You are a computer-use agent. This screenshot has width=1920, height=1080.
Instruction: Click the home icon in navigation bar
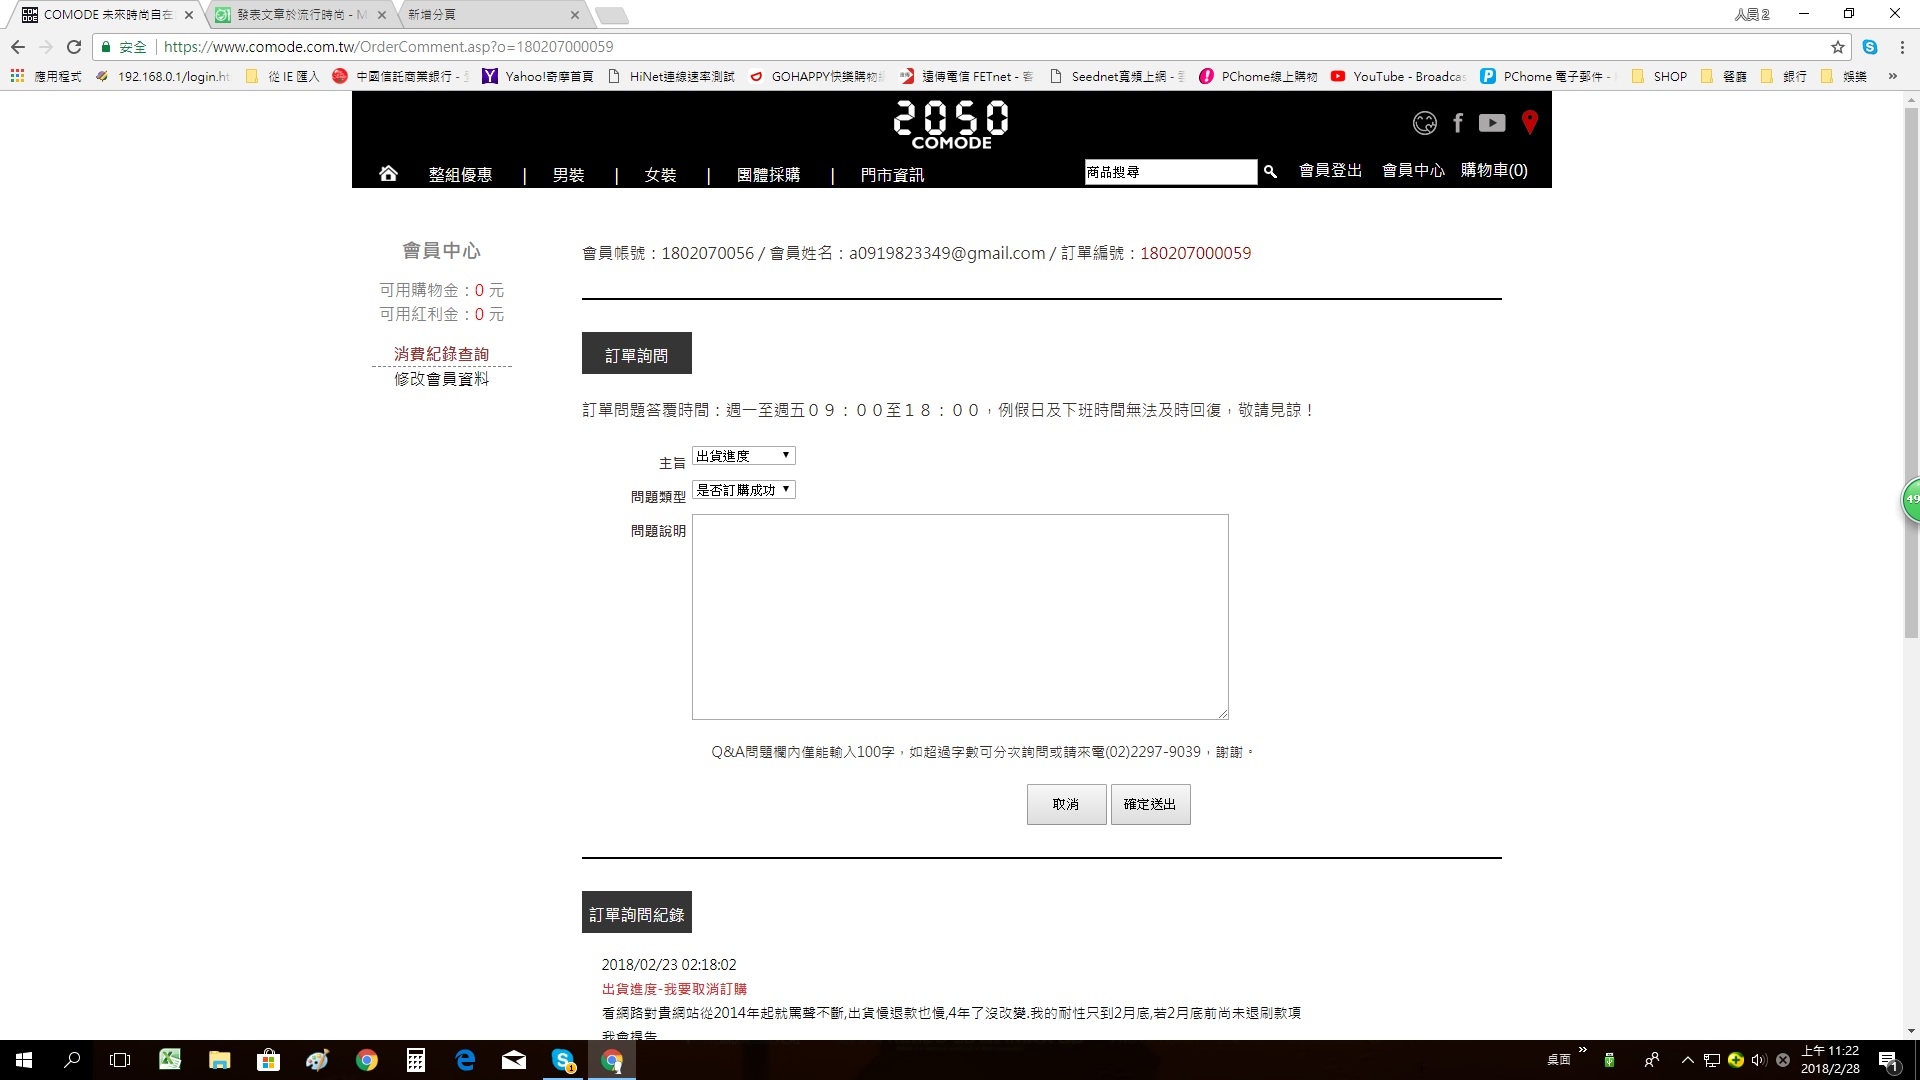[x=388, y=174]
